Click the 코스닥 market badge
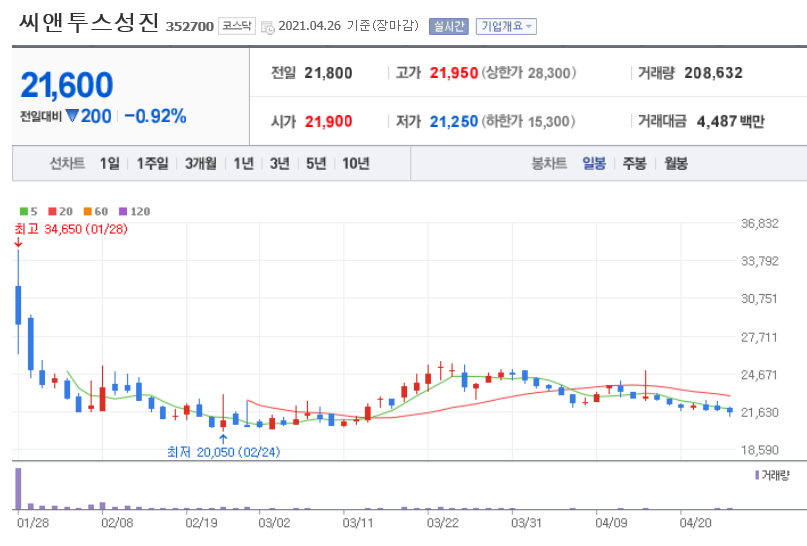807x546 pixels. tap(237, 26)
